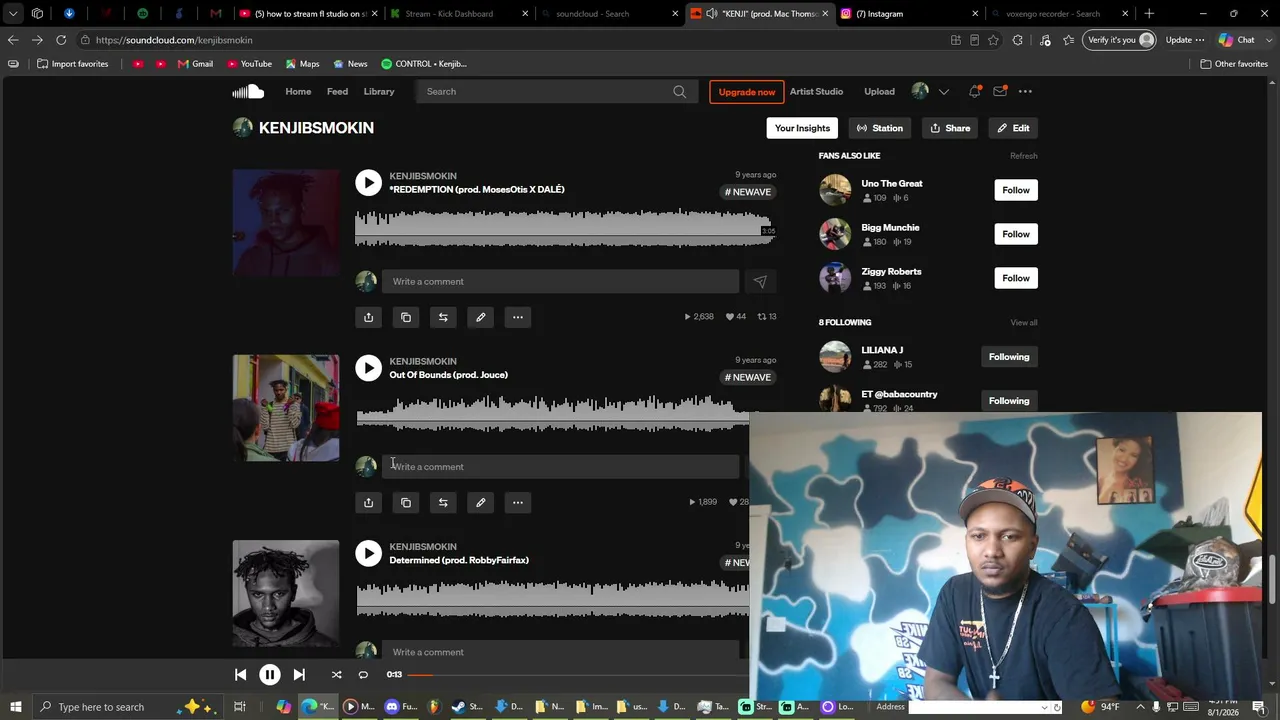Open the SoundCloud header more menu
The width and height of the screenshot is (1280, 720).
coord(1025,92)
